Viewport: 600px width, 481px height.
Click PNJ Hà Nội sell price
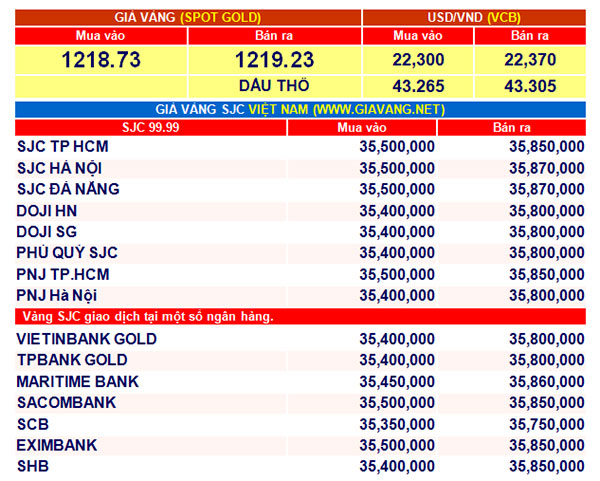pos(547,296)
